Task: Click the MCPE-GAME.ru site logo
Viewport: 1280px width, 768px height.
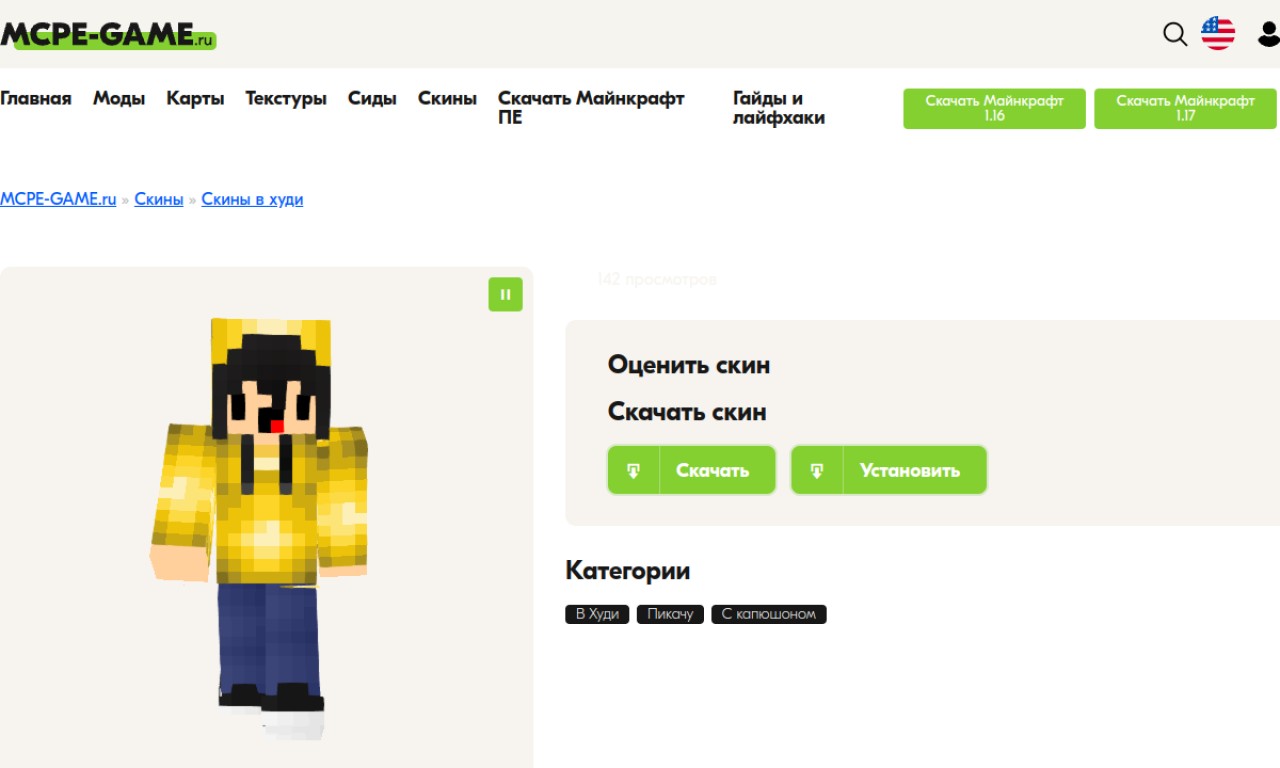Action: (108, 34)
